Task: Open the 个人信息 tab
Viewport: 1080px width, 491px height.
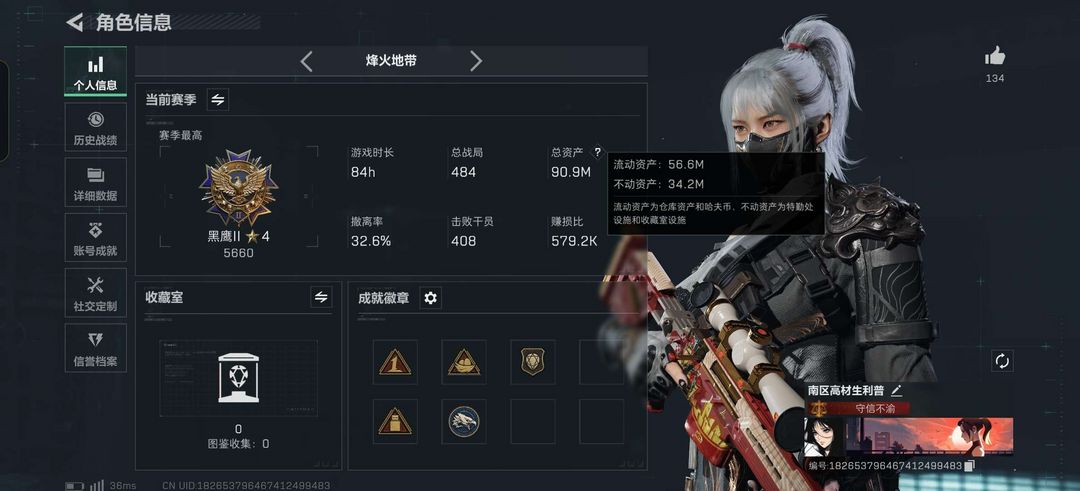Action: point(96,71)
